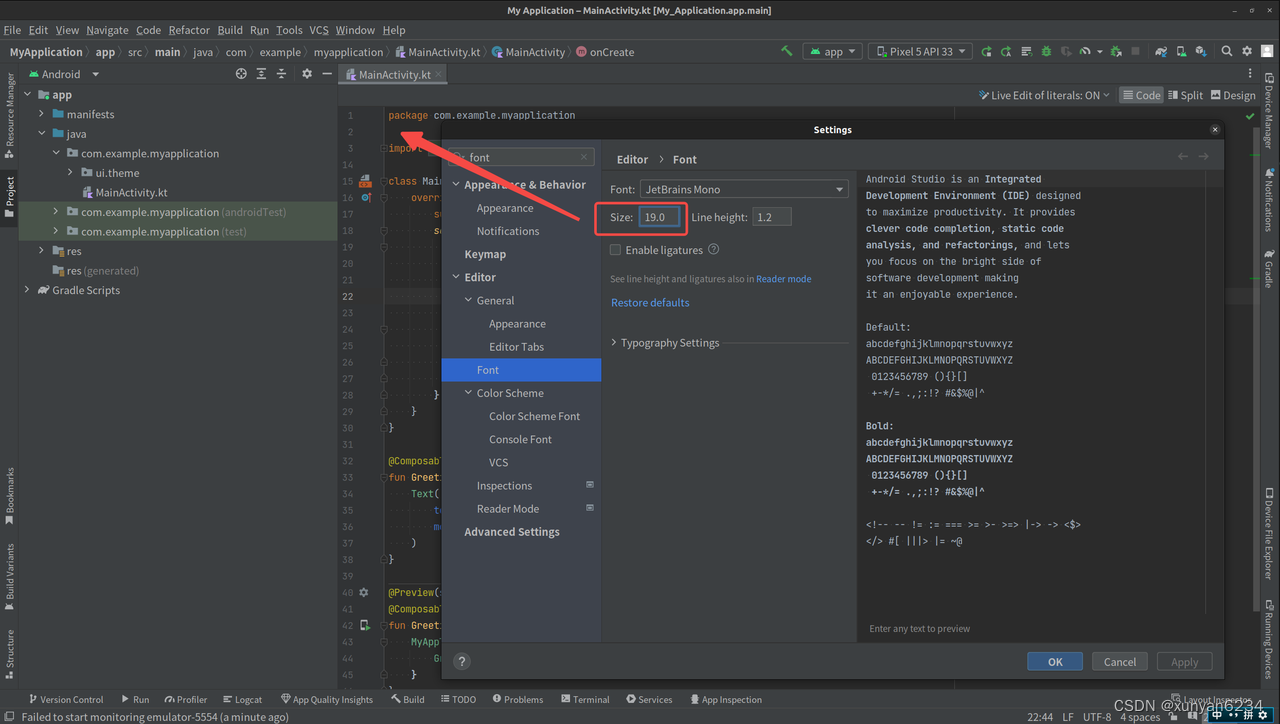Click the font Size input field

coord(660,217)
